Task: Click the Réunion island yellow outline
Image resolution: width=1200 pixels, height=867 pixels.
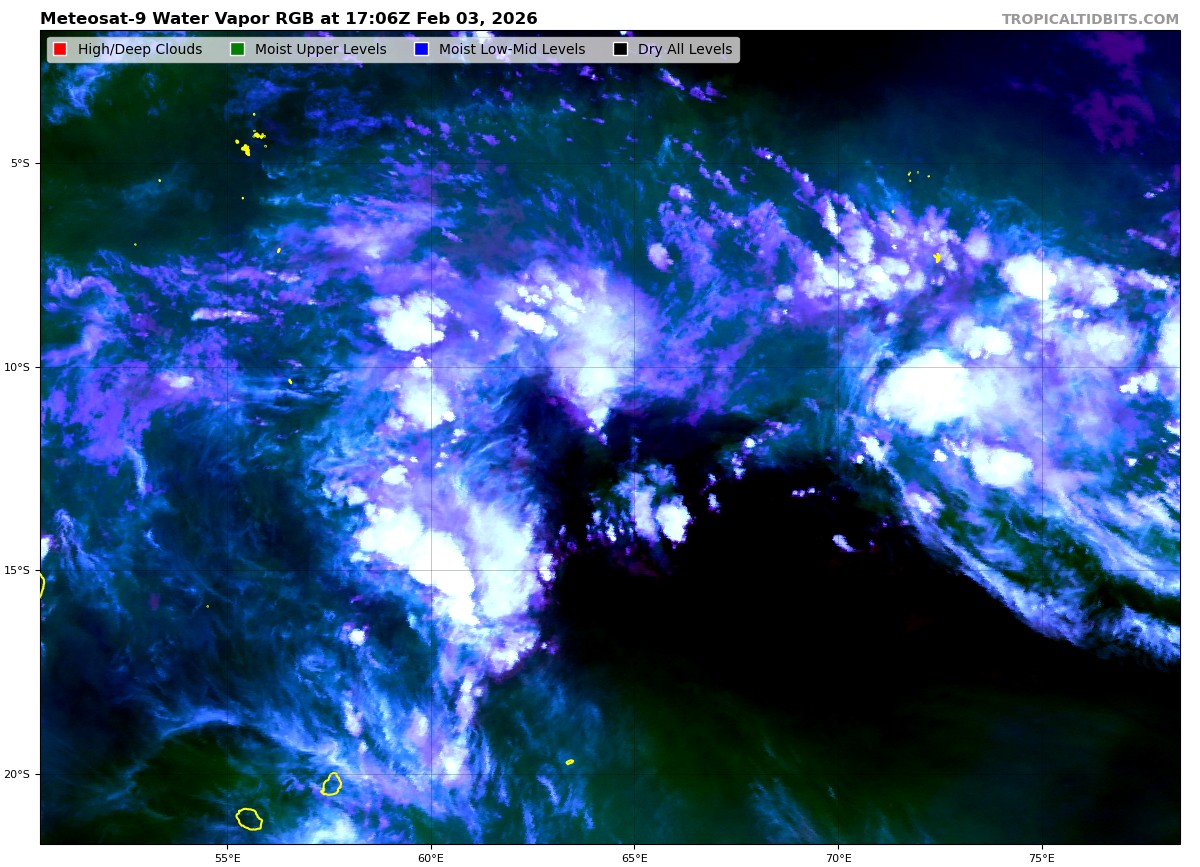Action: click(x=249, y=819)
